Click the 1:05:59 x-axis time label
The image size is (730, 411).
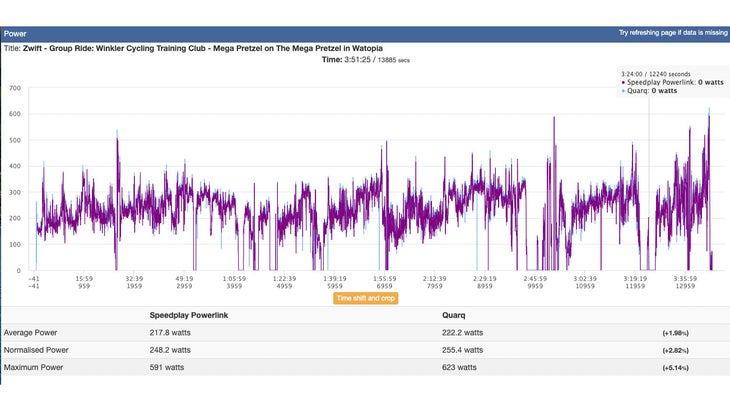pos(234,279)
